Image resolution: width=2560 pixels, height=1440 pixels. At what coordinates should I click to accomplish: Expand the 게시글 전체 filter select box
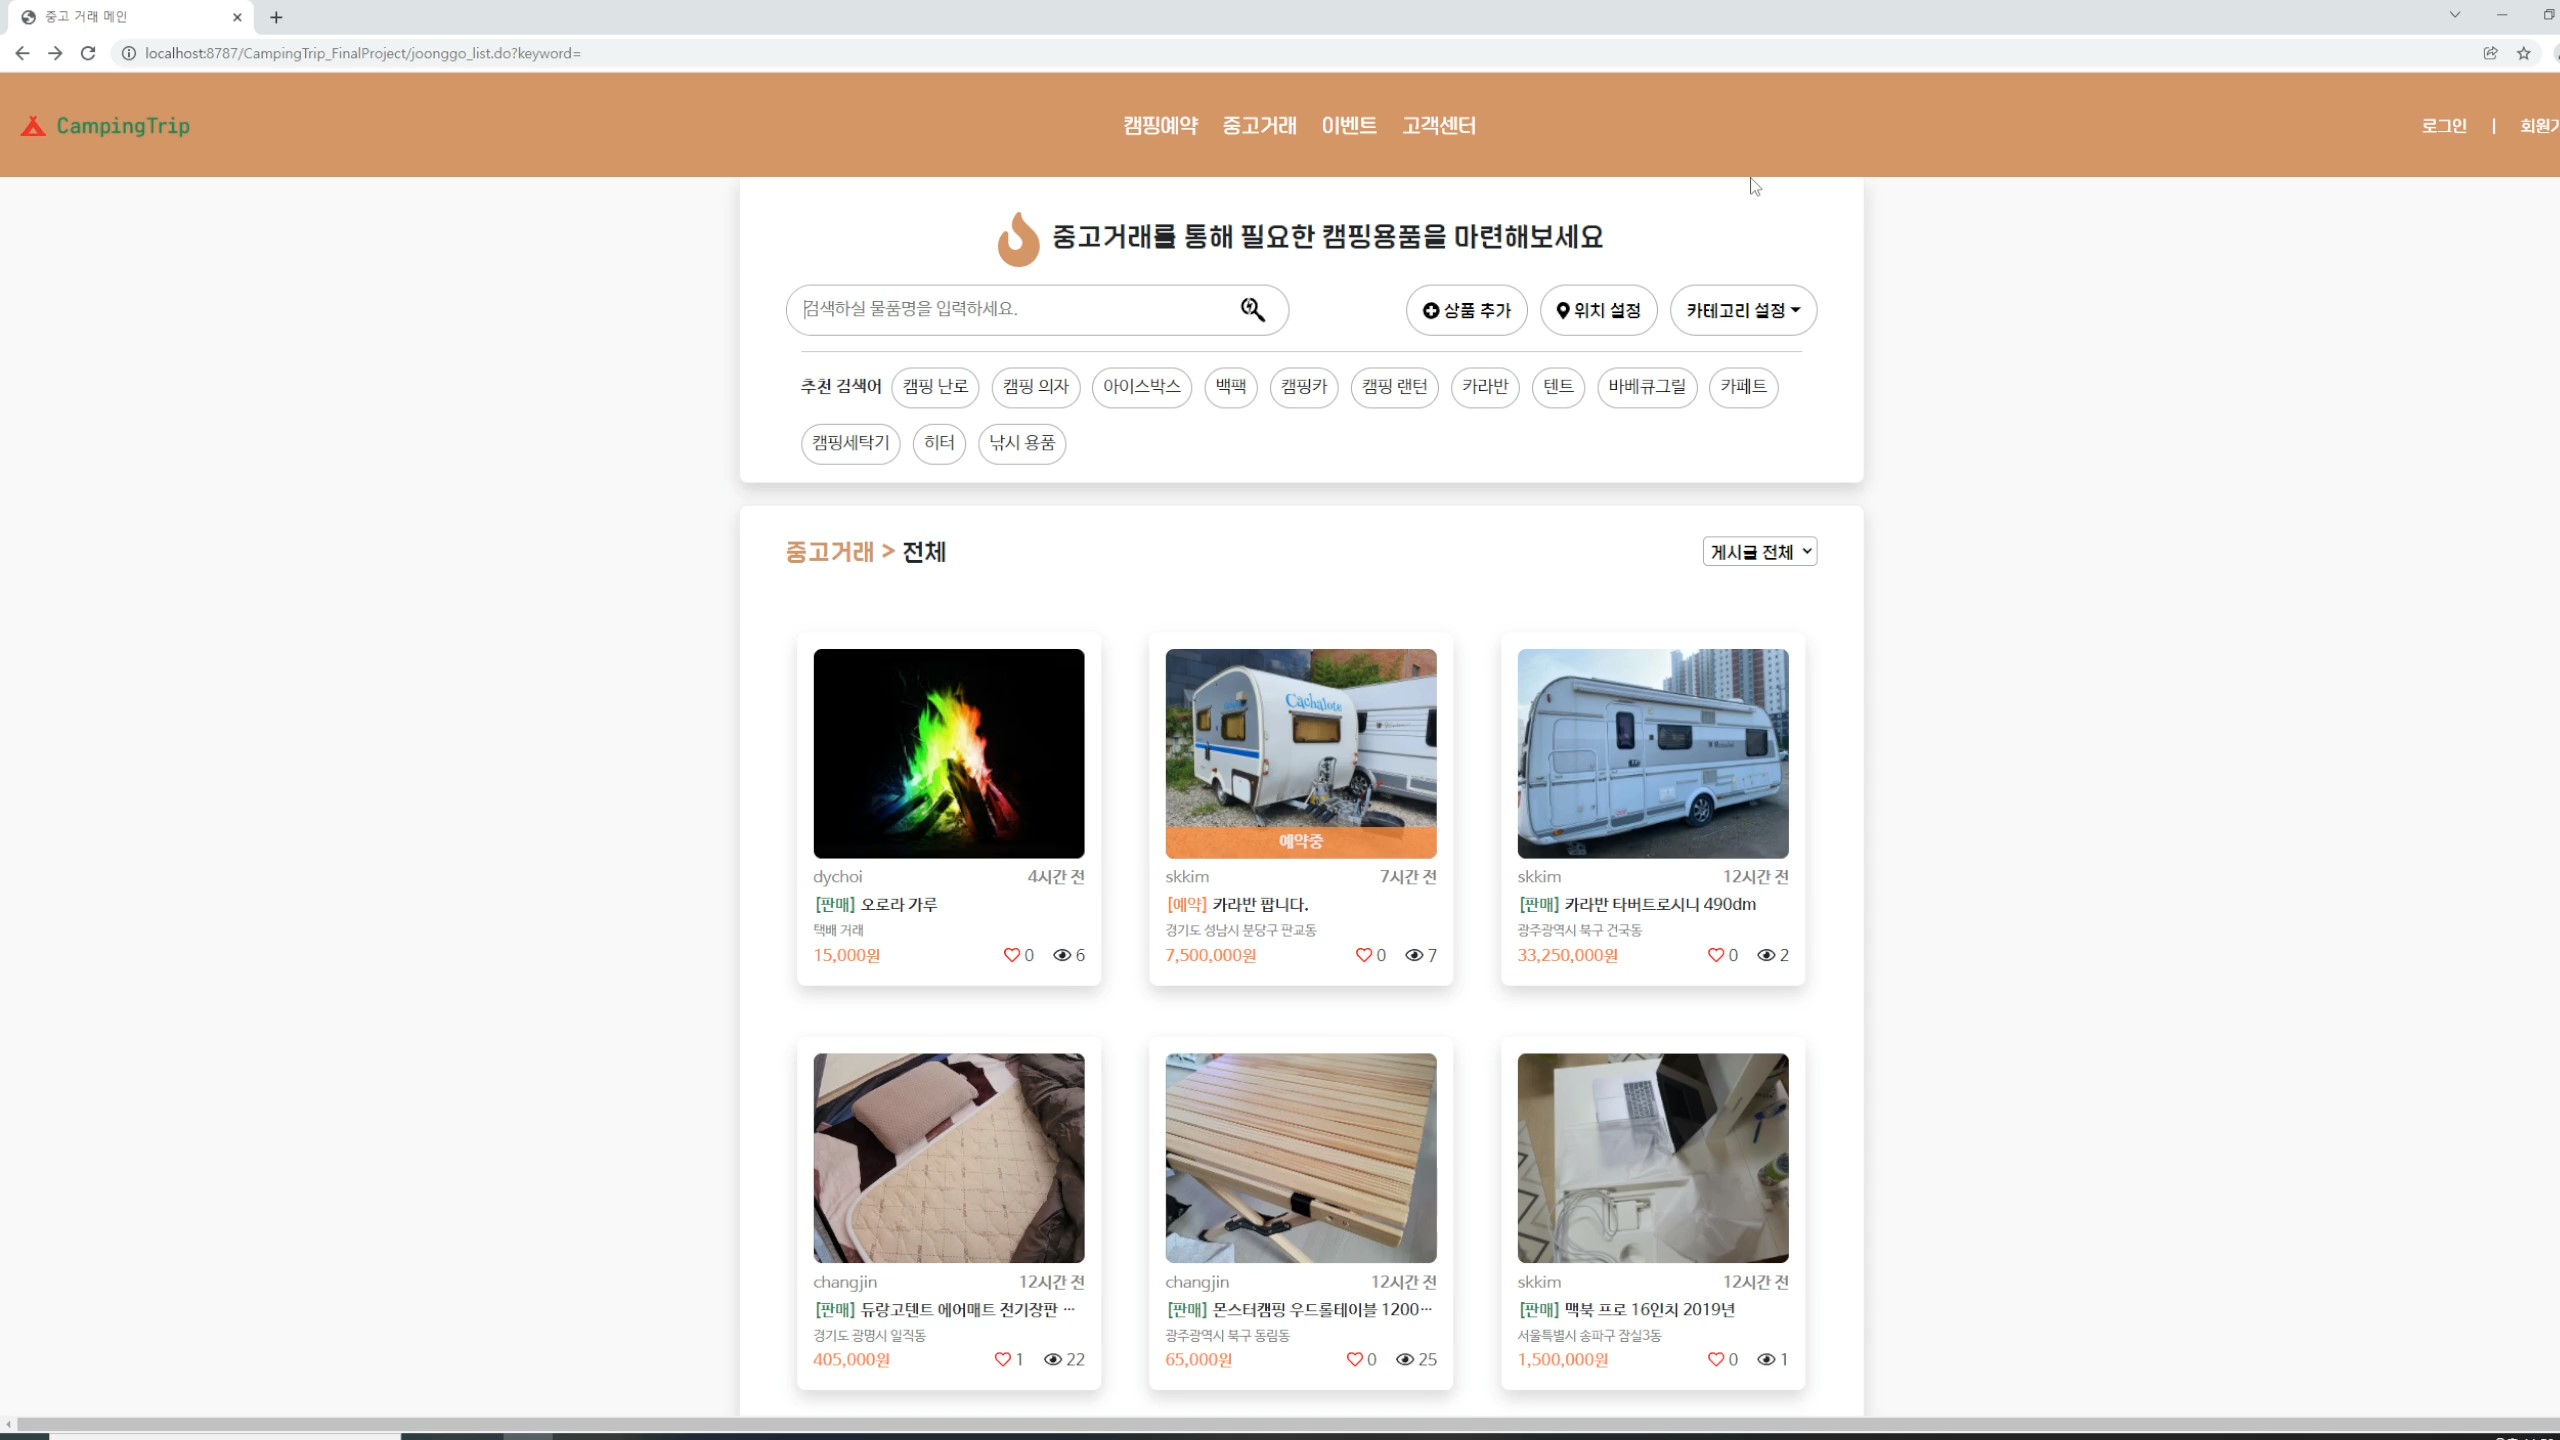pos(1759,552)
